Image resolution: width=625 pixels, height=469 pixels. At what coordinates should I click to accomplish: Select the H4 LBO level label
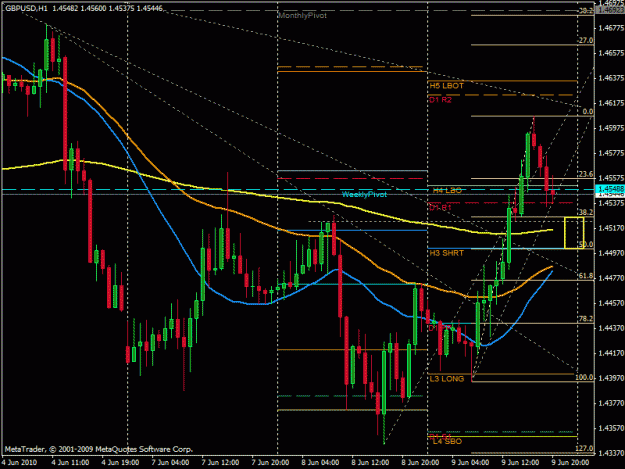tap(447, 190)
